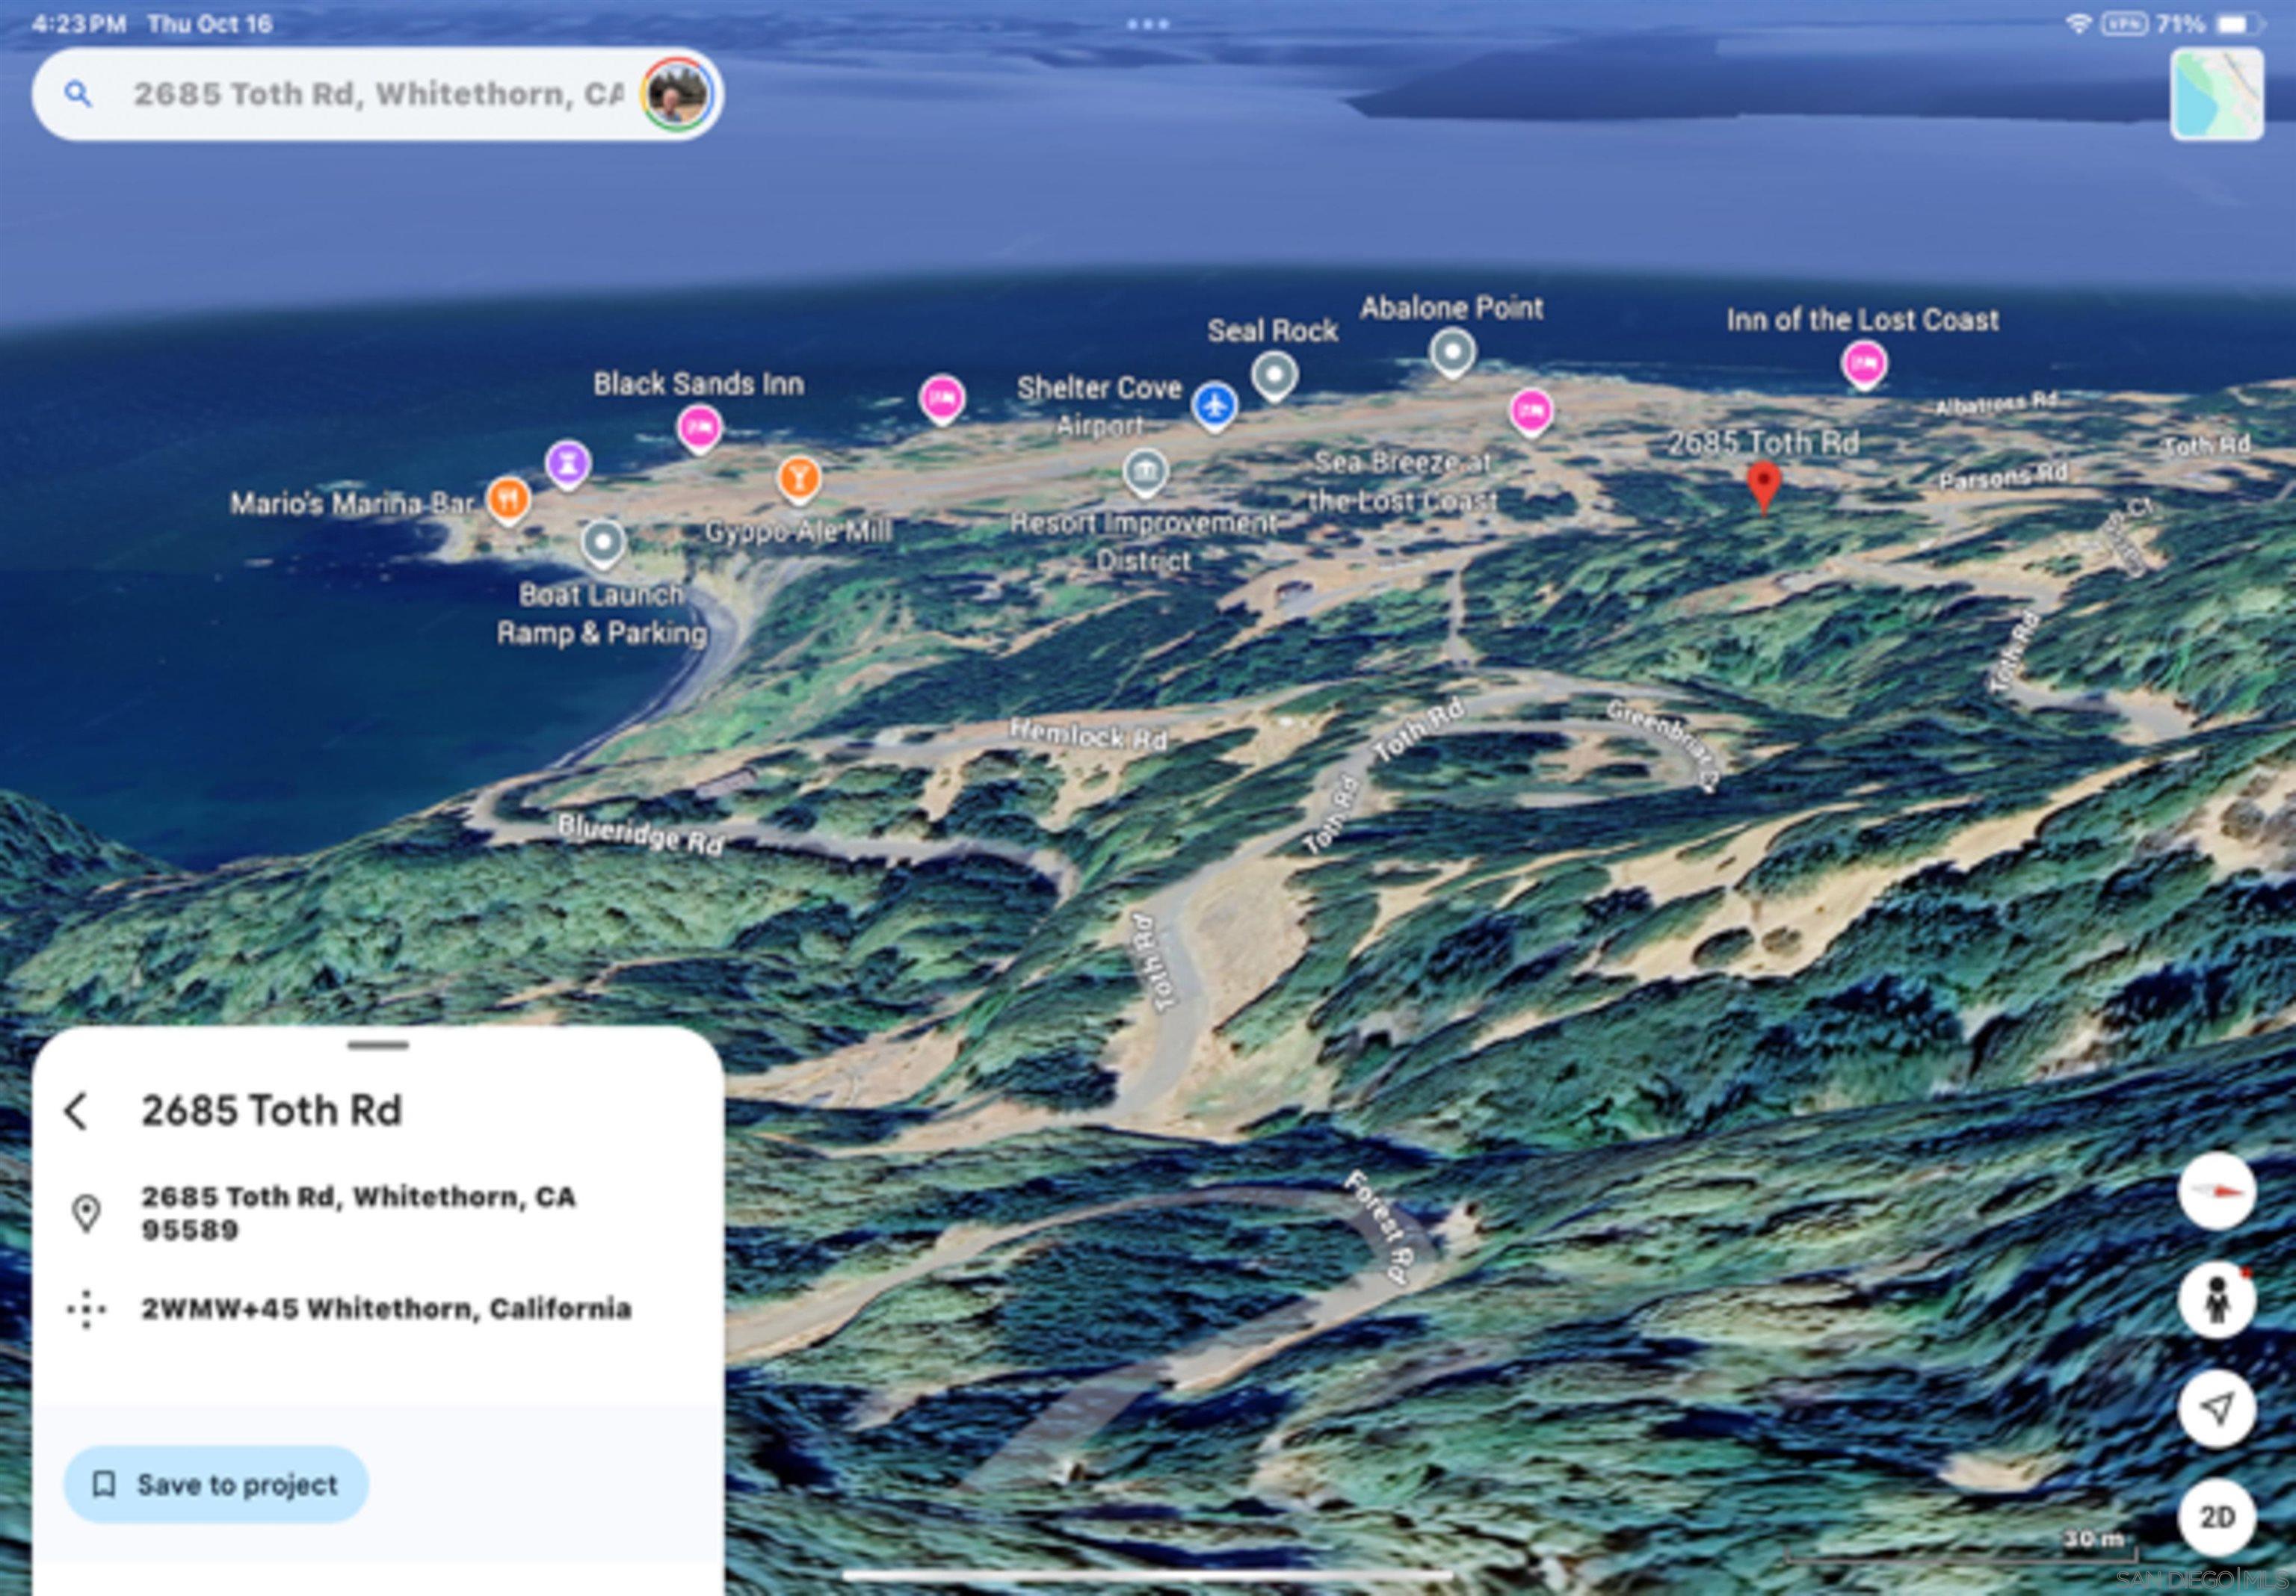Viewport: 2296px width, 1596px height.
Task: Expand the info panel drag handle
Action: point(378,1046)
